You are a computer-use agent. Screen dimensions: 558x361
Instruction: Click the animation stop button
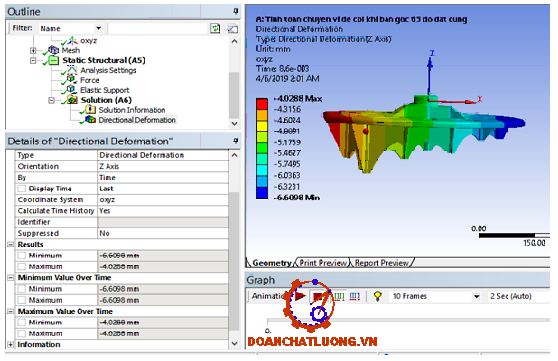(317, 296)
